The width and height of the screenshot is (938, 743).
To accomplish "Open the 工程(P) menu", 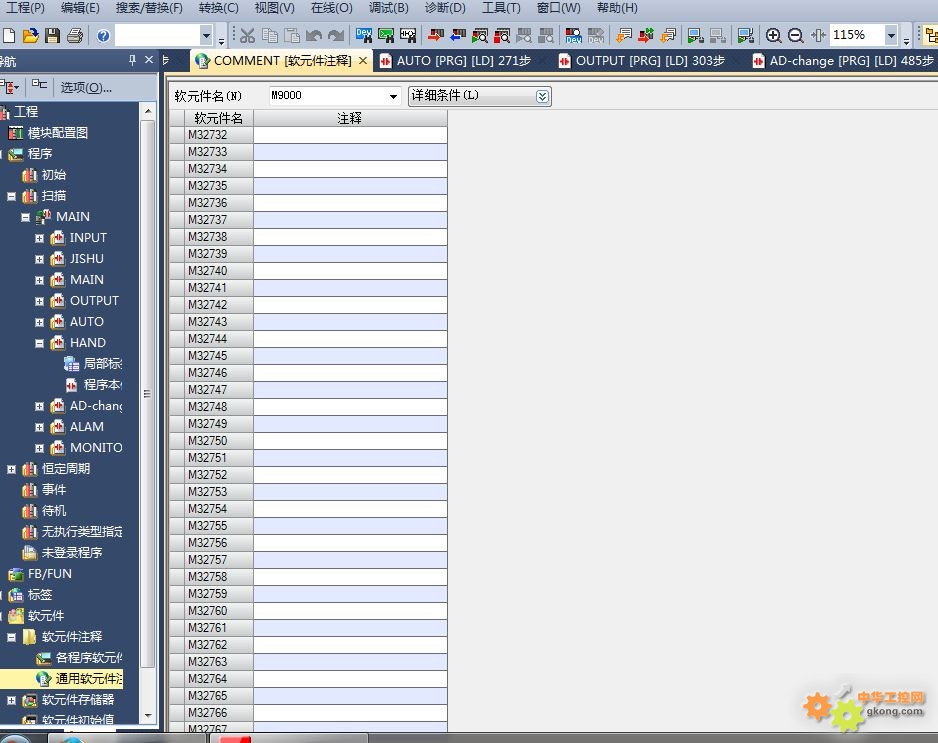I will [25, 8].
